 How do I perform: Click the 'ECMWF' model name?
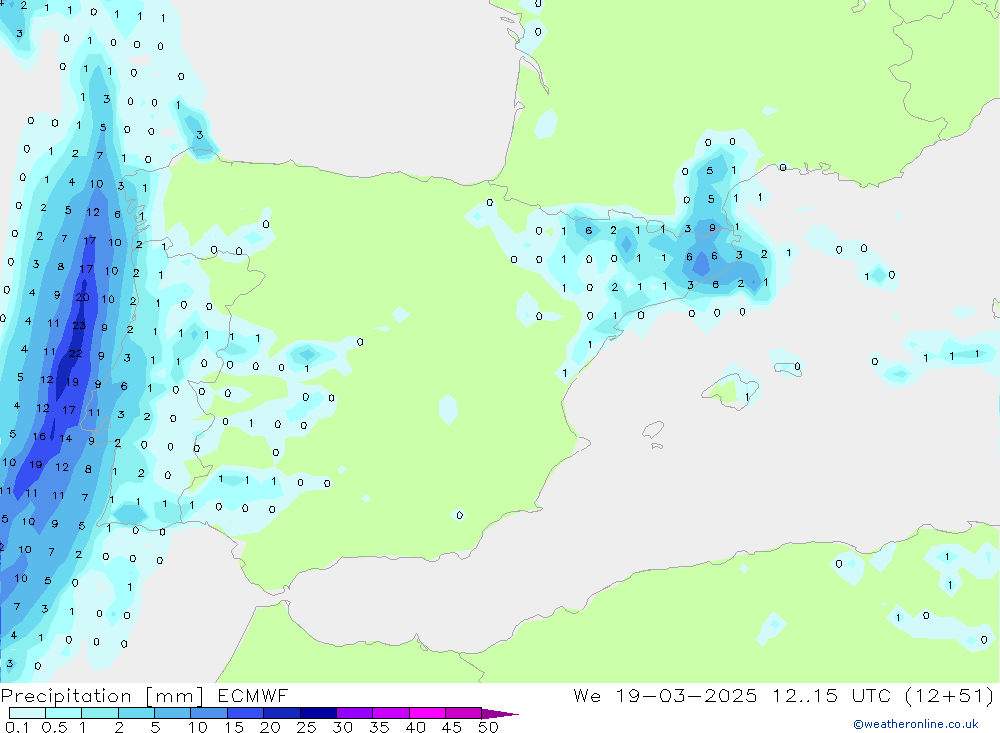tap(253, 695)
